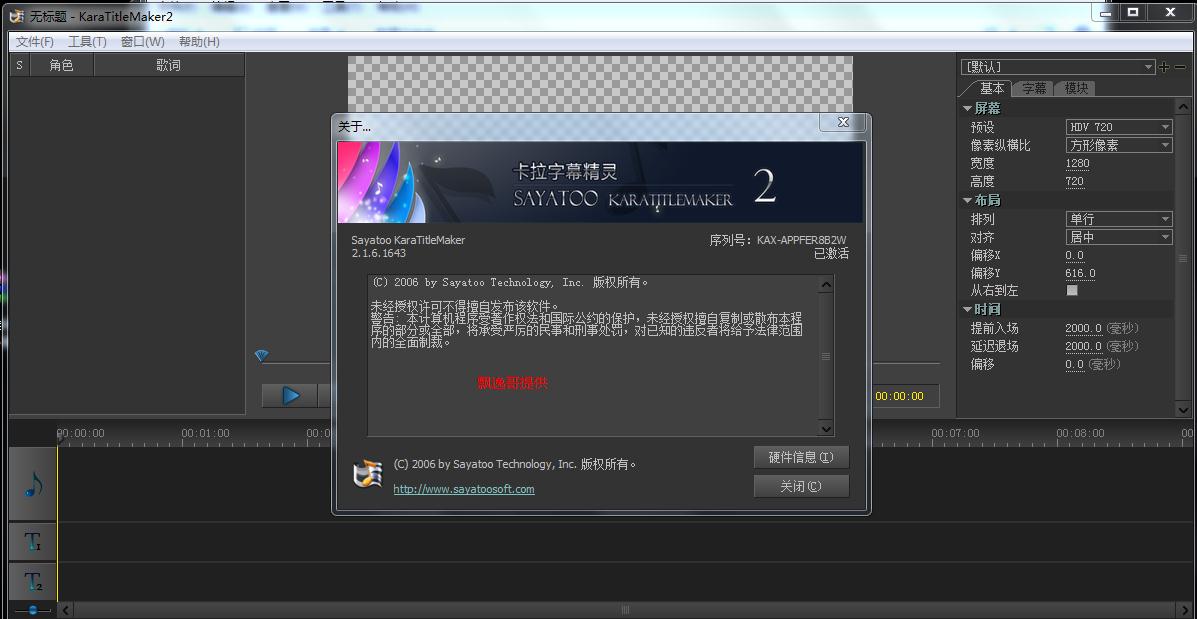The image size is (1197, 619).
Task: Toggle the 从右到左 checkbox
Action: (1072, 291)
